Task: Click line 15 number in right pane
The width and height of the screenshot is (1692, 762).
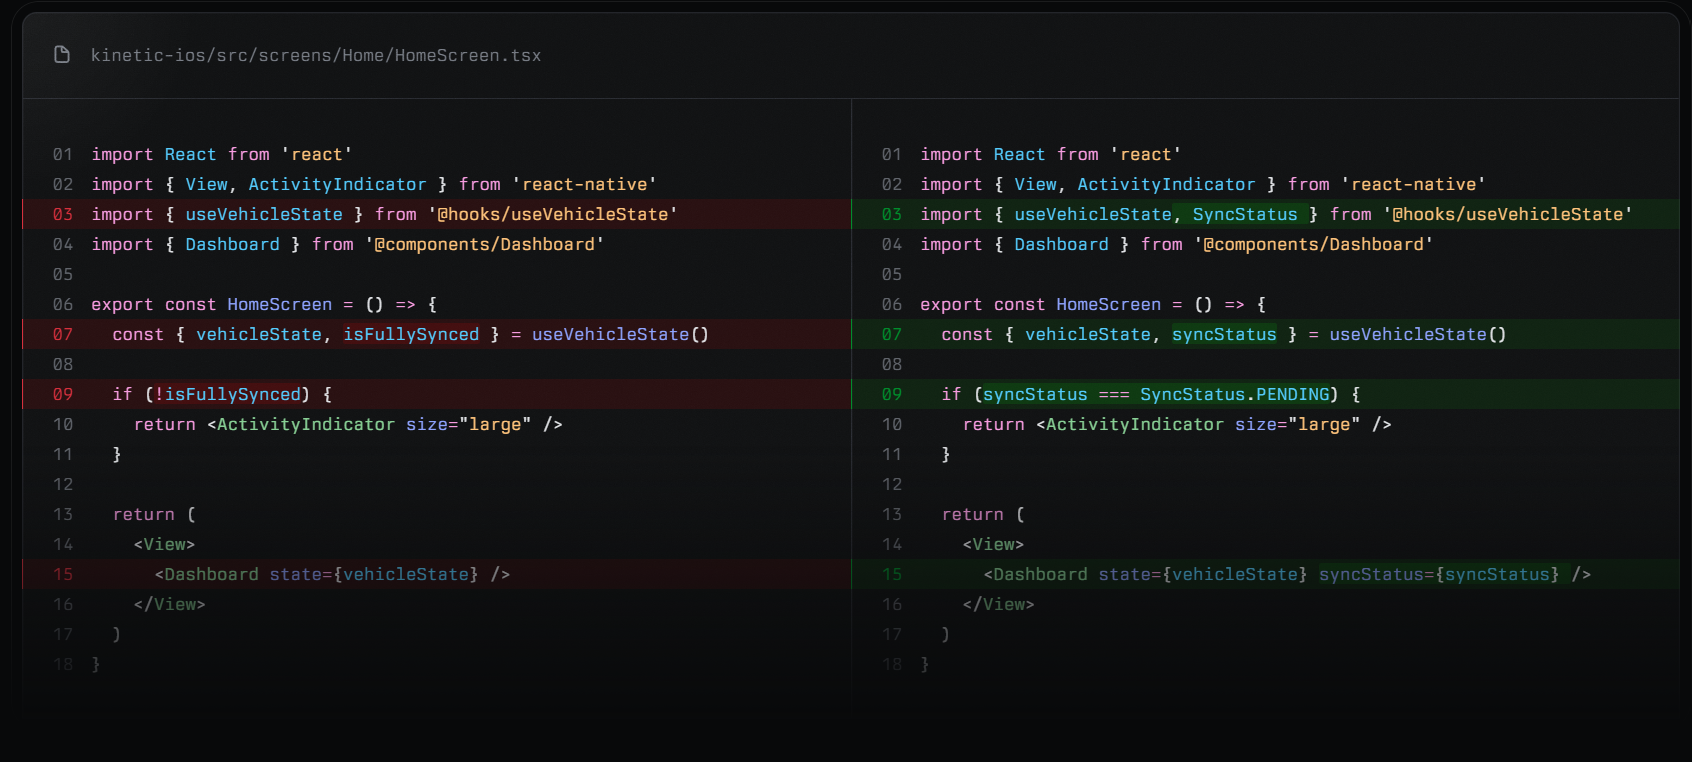Action: pos(892,574)
